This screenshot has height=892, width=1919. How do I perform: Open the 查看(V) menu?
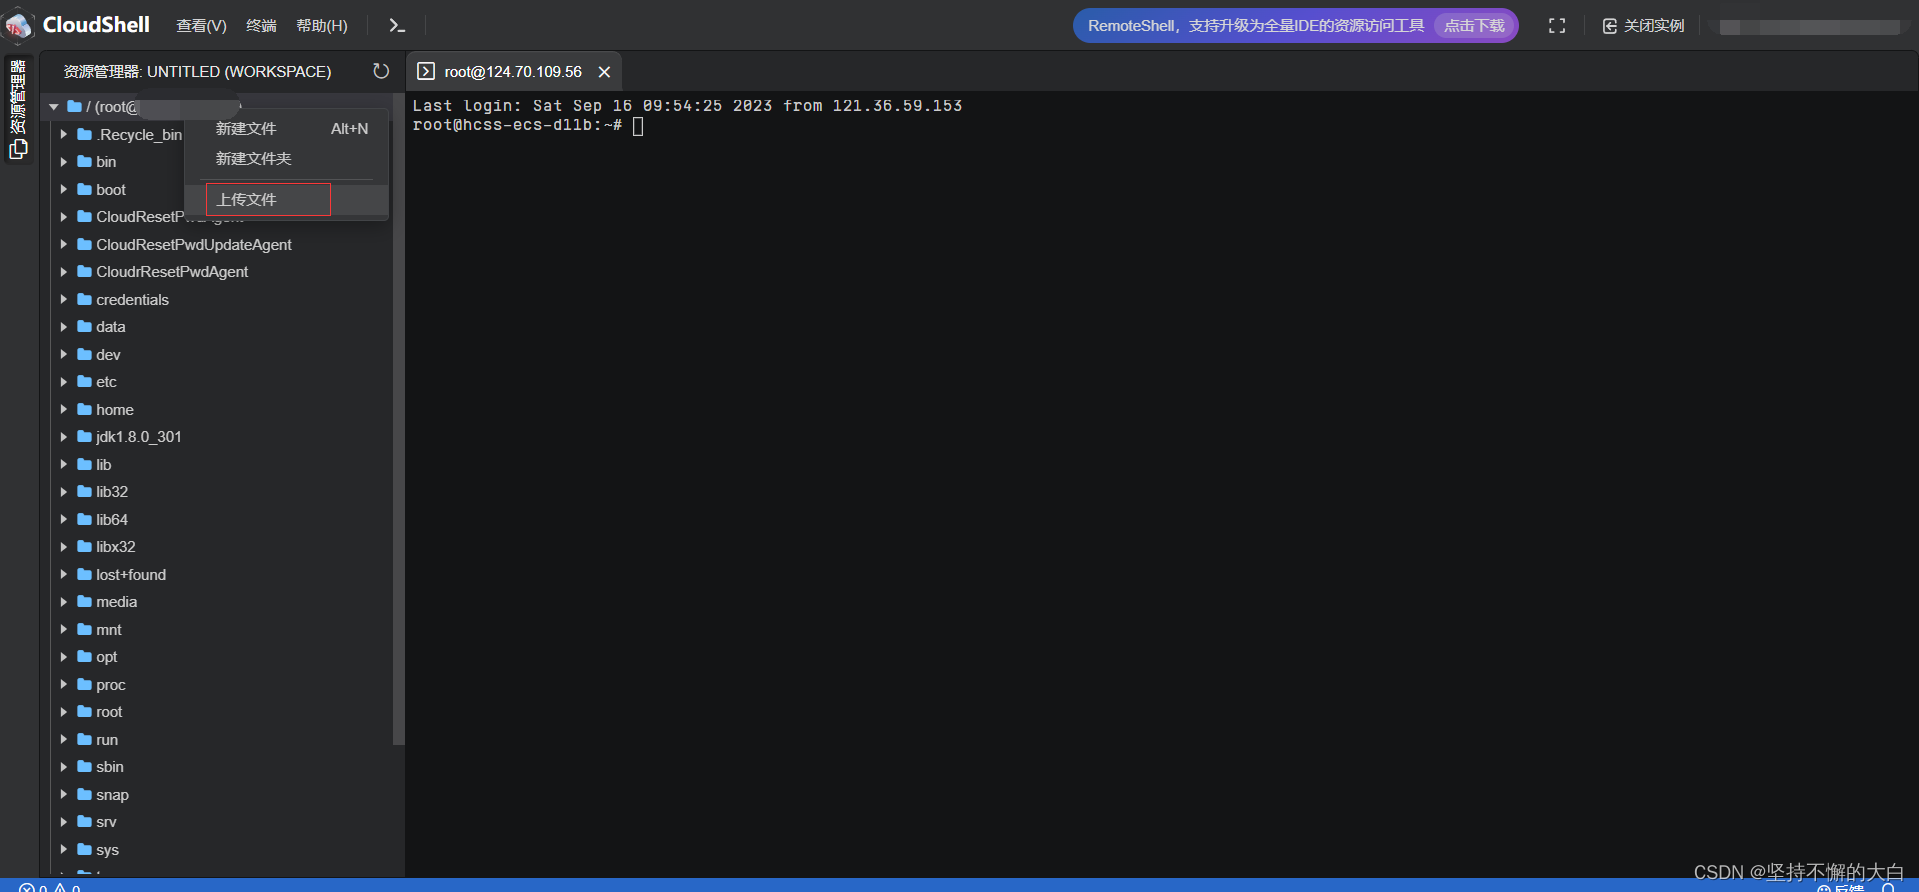201,26
